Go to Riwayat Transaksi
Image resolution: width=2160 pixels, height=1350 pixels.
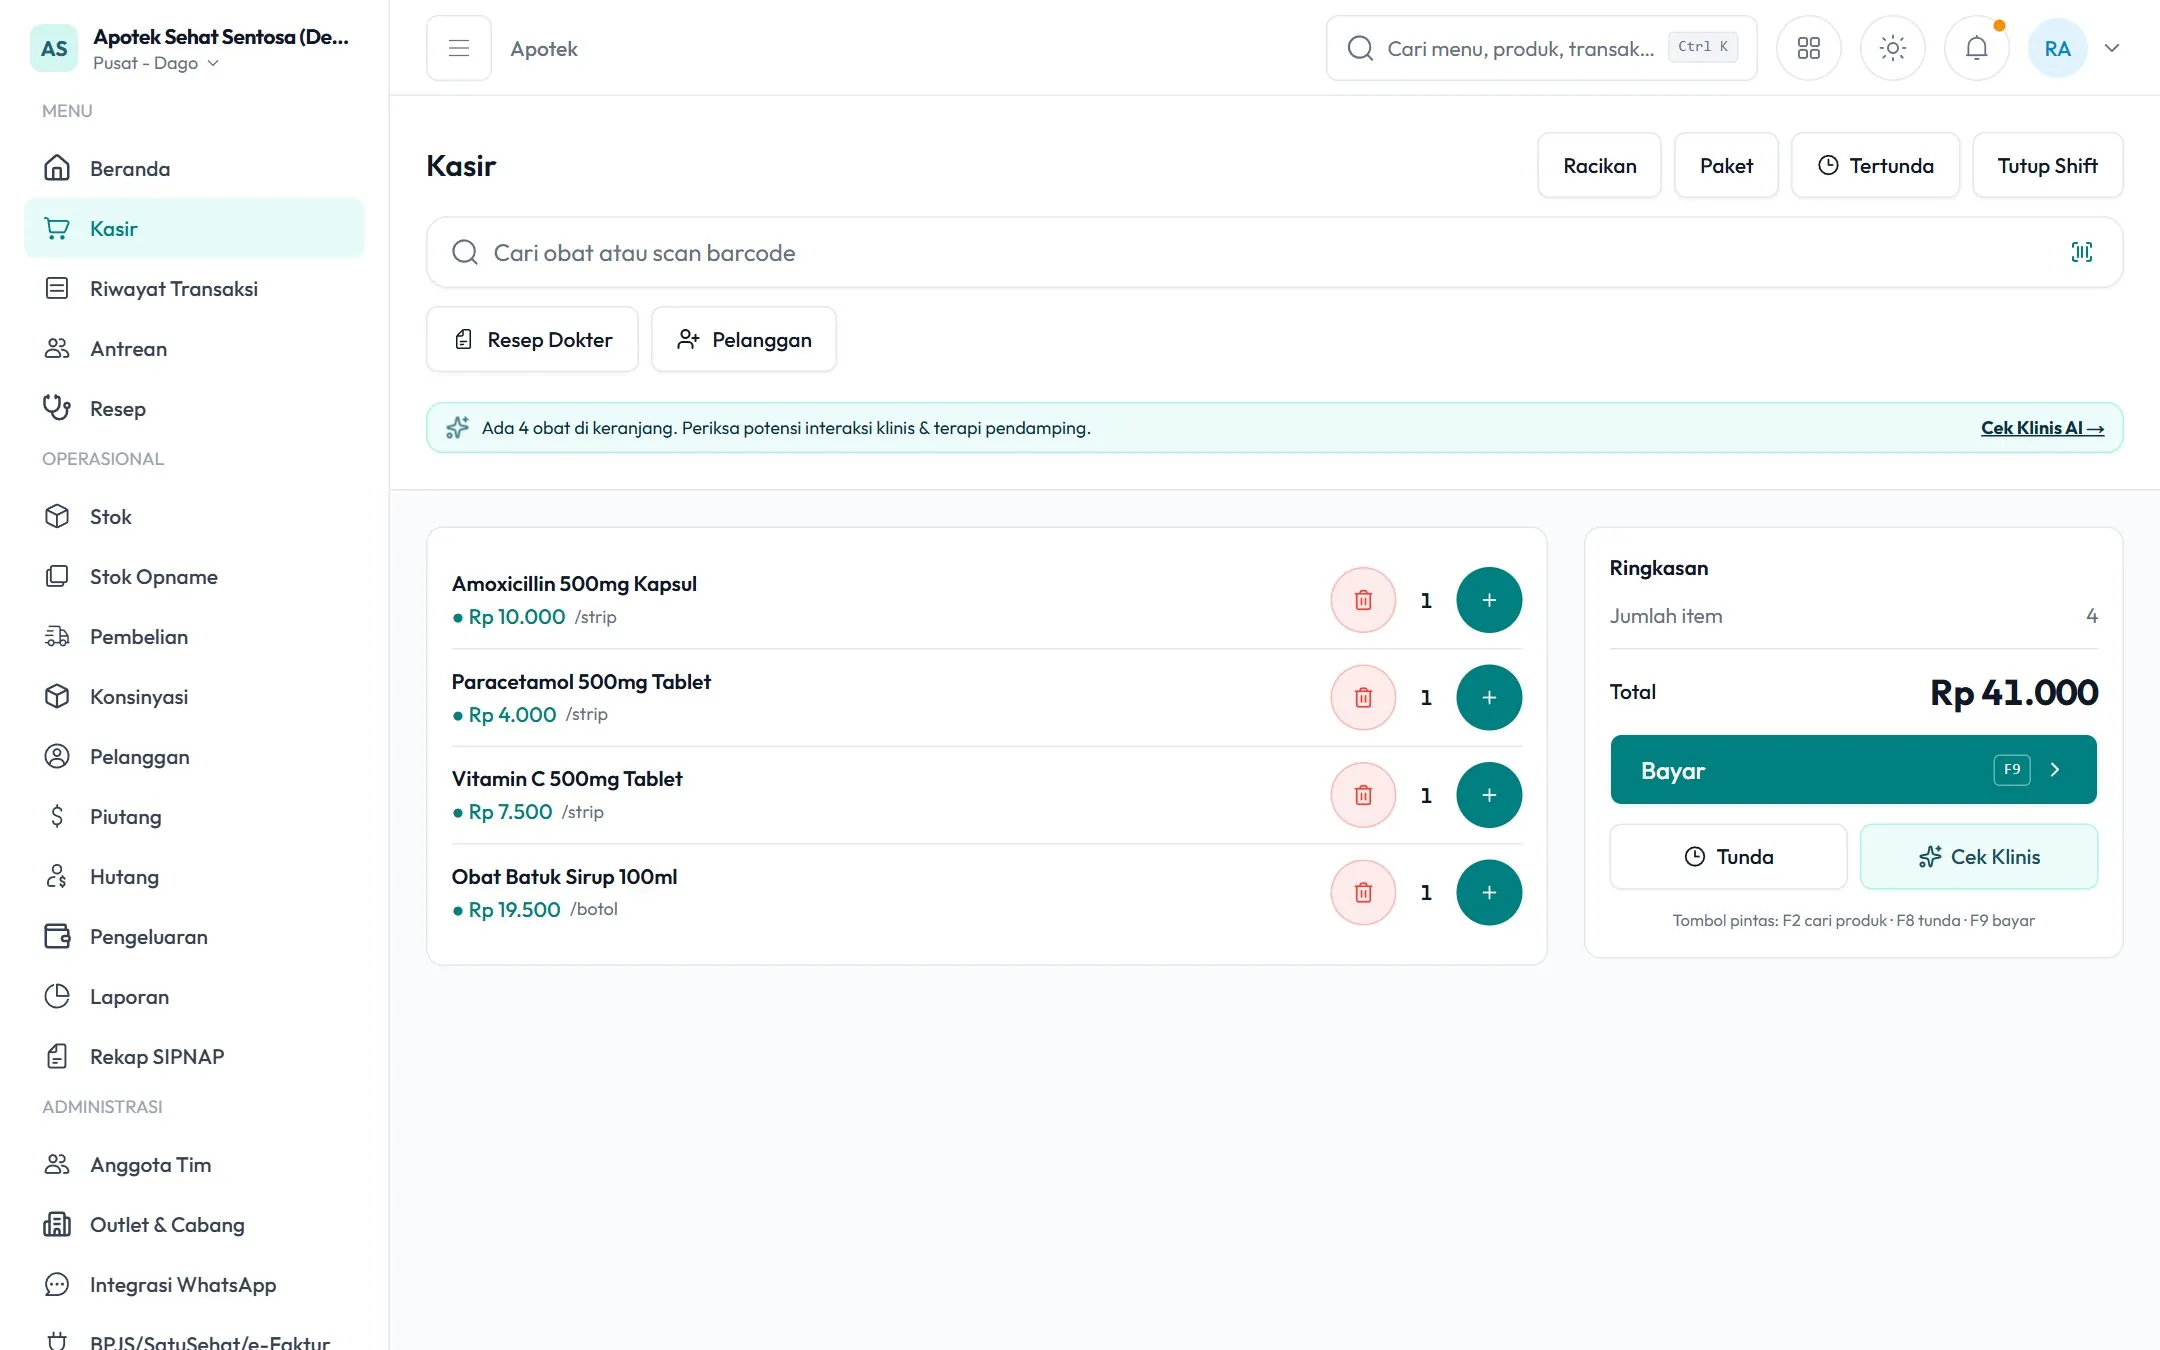coord(194,288)
